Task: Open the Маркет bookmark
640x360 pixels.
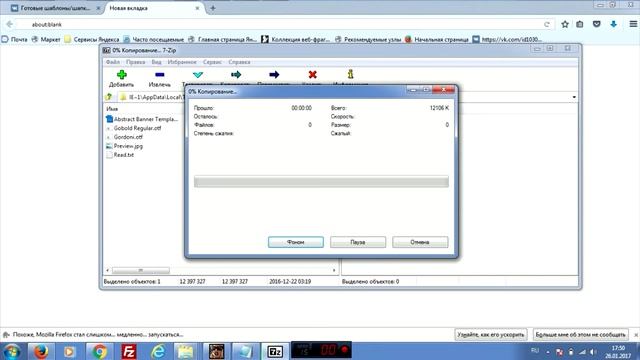Action: tap(46, 40)
